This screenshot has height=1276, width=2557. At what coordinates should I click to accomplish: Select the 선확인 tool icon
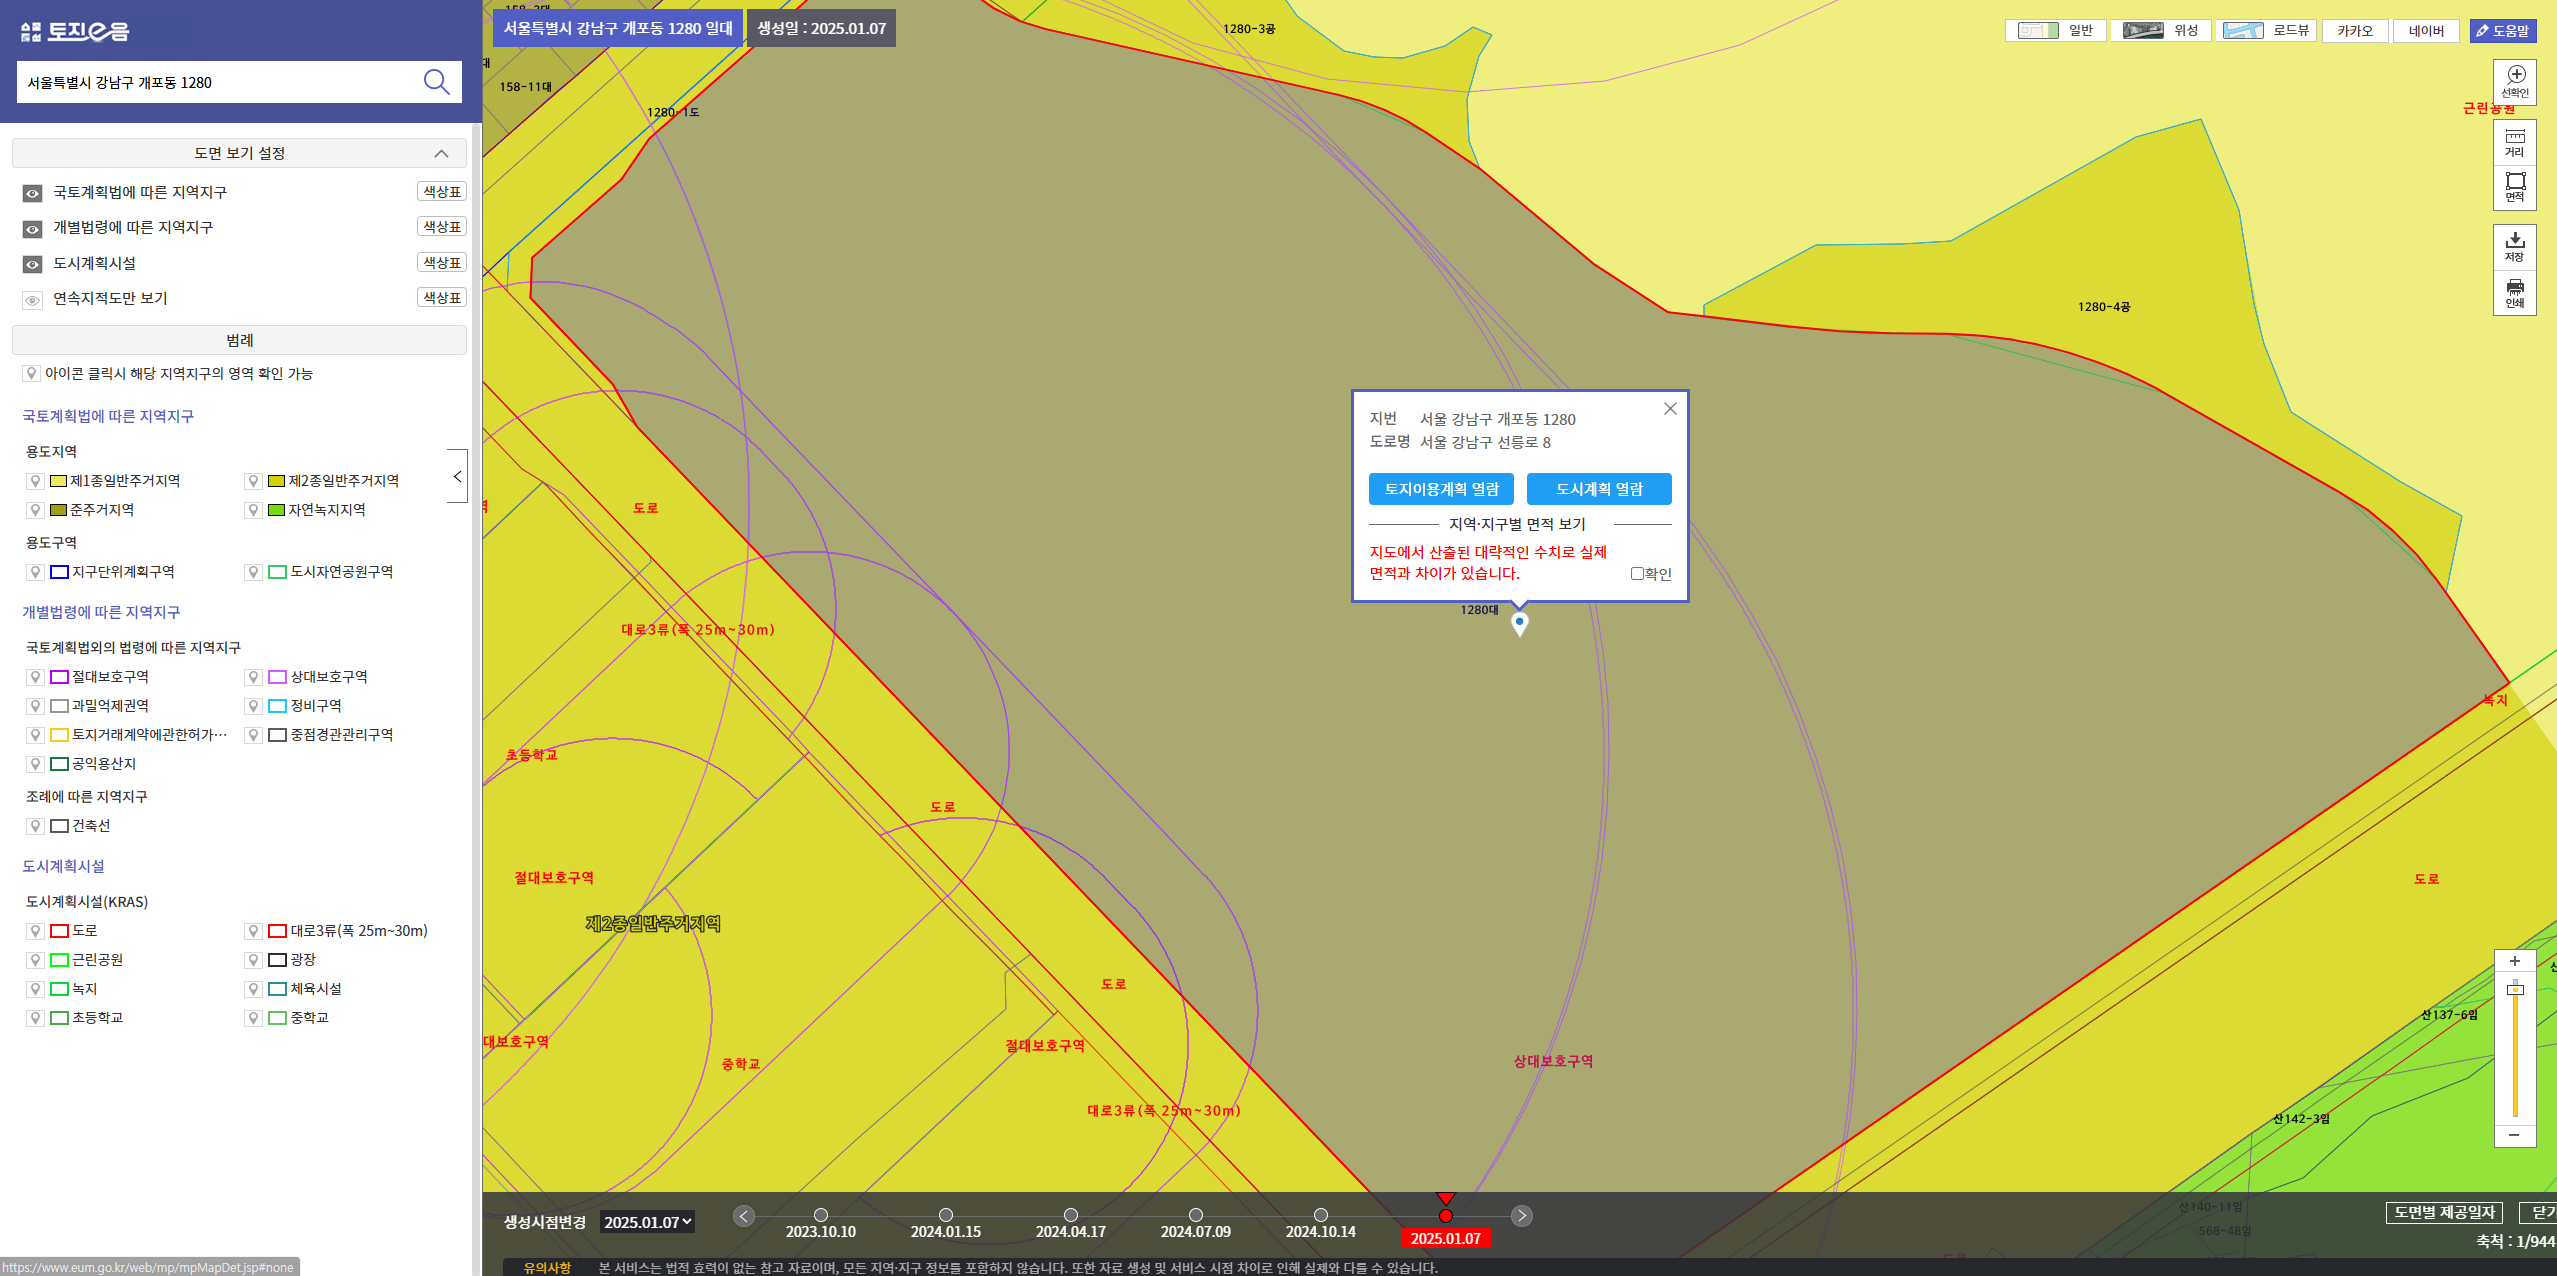[2515, 81]
